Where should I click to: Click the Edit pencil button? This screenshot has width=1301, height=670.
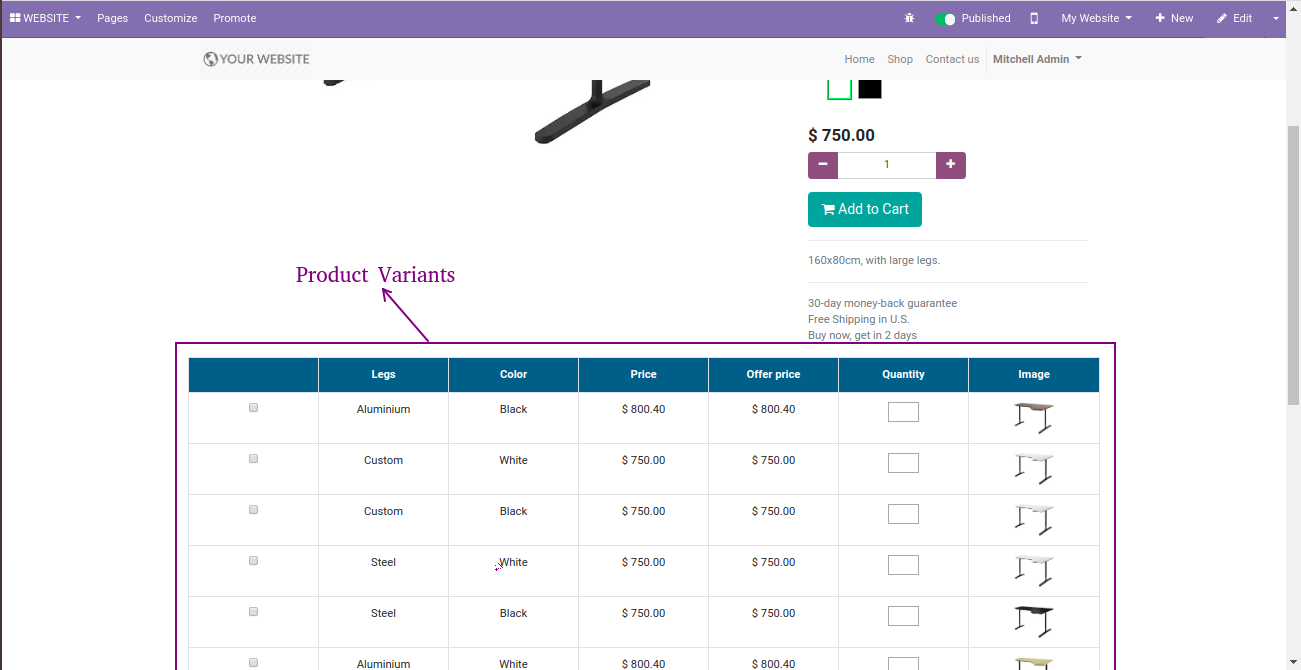(x=1234, y=18)
